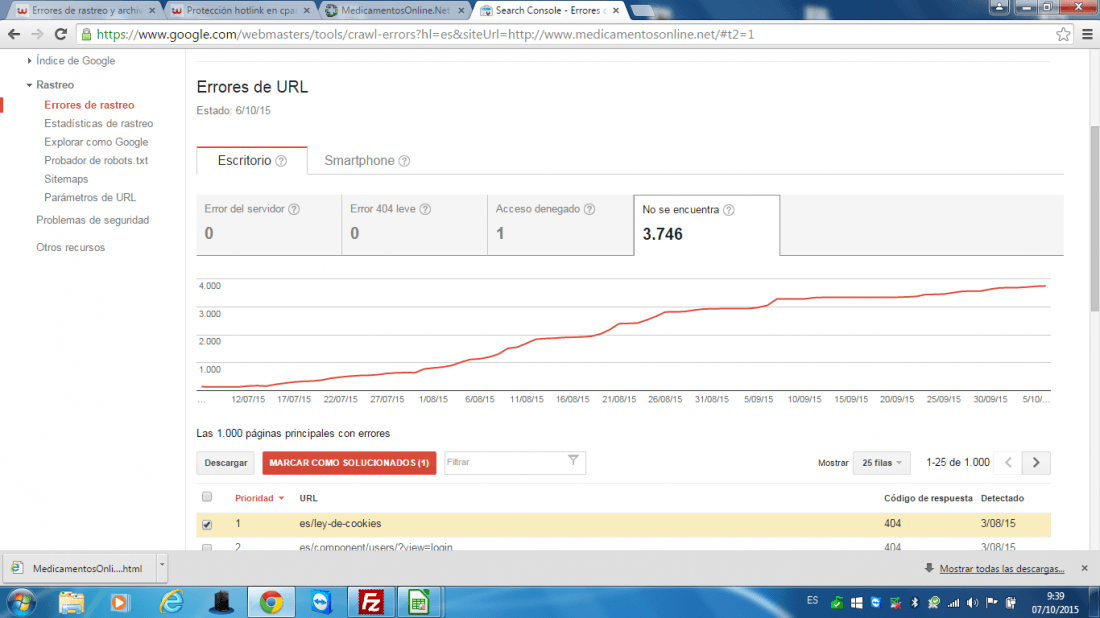Viewport: 1100px width, 618px height.
Task: Click the filter funnel icon
Action: tap(573, 461)
